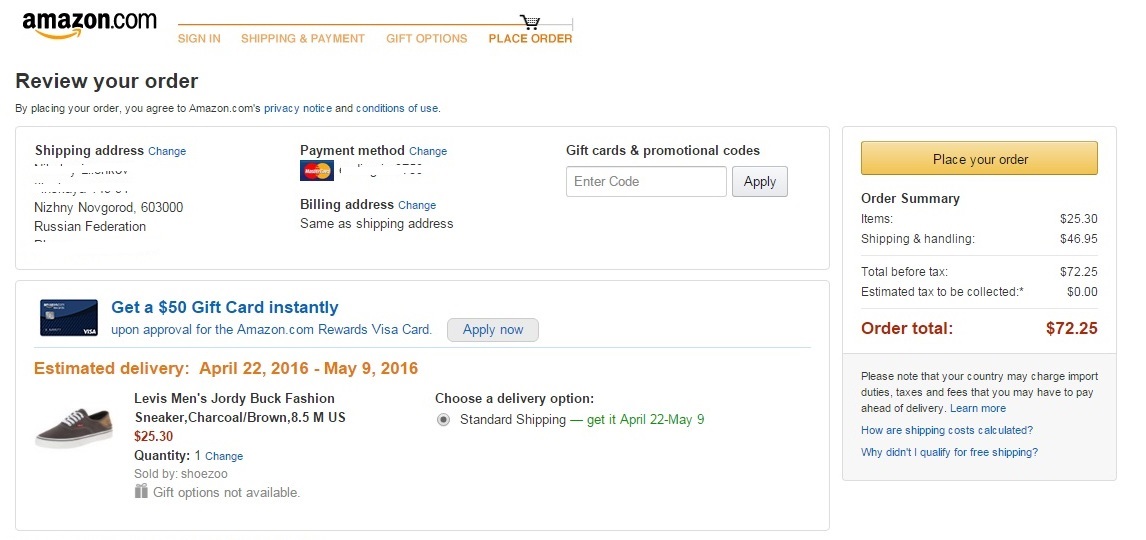
Task: Apply the entered promotional code
Action: 760,182
